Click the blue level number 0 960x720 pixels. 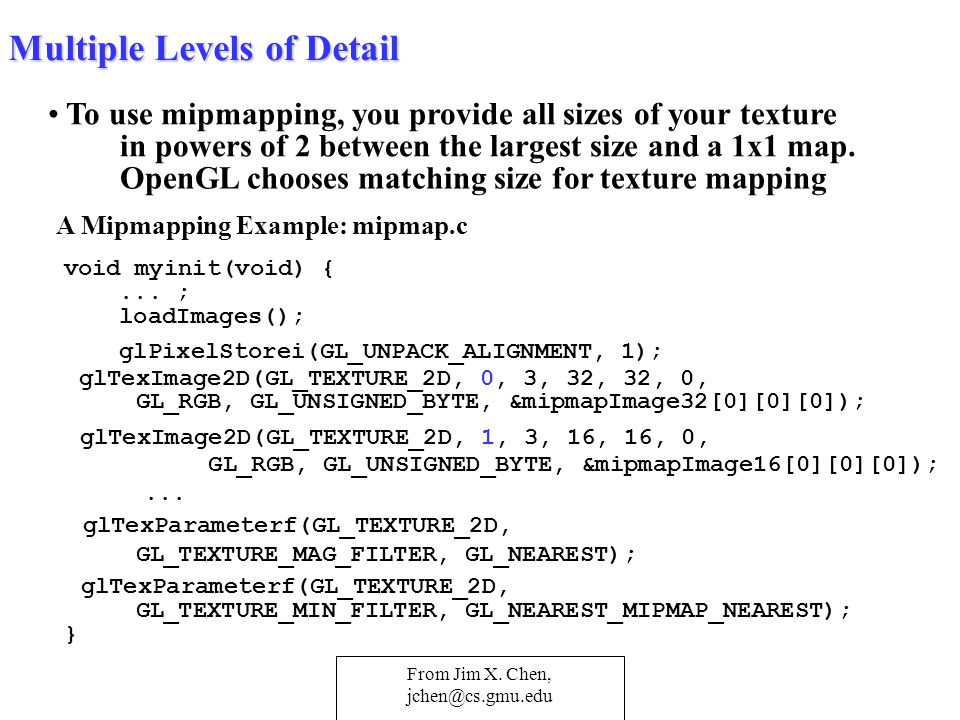(487, 378)
